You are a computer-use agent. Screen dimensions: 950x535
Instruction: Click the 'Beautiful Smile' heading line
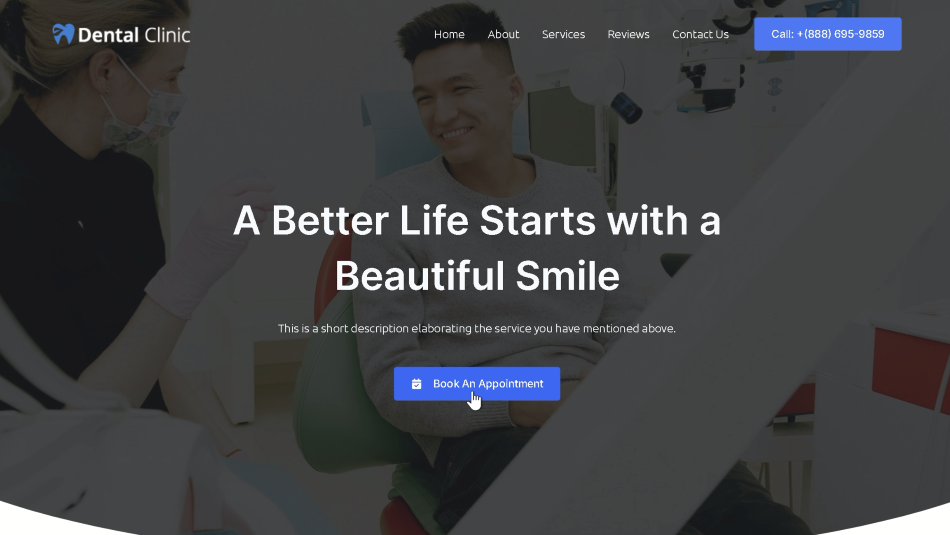[477, 276]
